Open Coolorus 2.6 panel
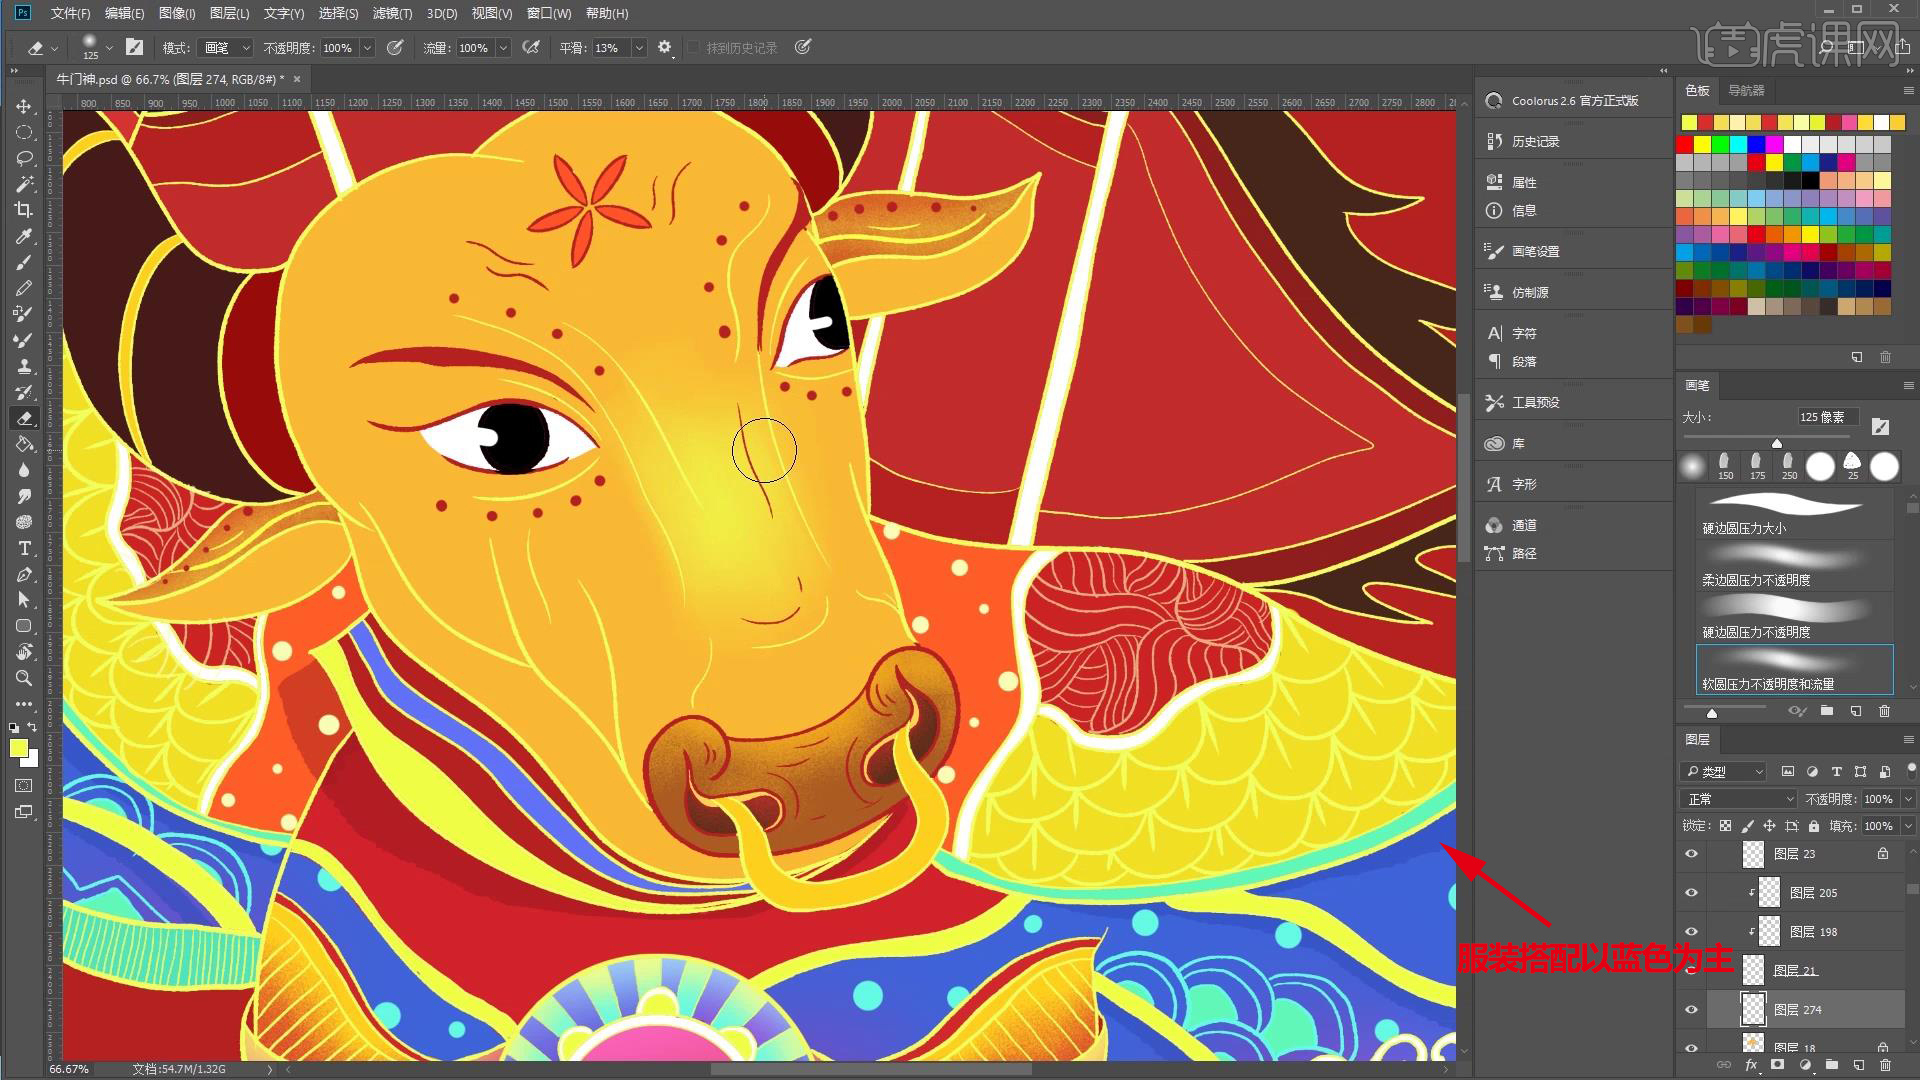The image size is (1920, 1080). tap(1575, 101)
